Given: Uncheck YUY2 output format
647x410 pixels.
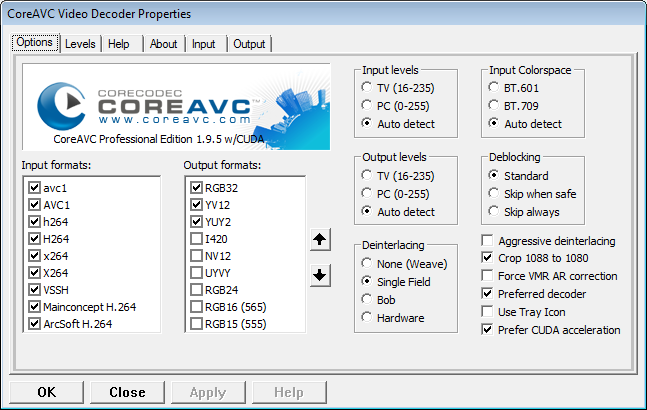Looking at the screenshot, I should tap(196, 222).
